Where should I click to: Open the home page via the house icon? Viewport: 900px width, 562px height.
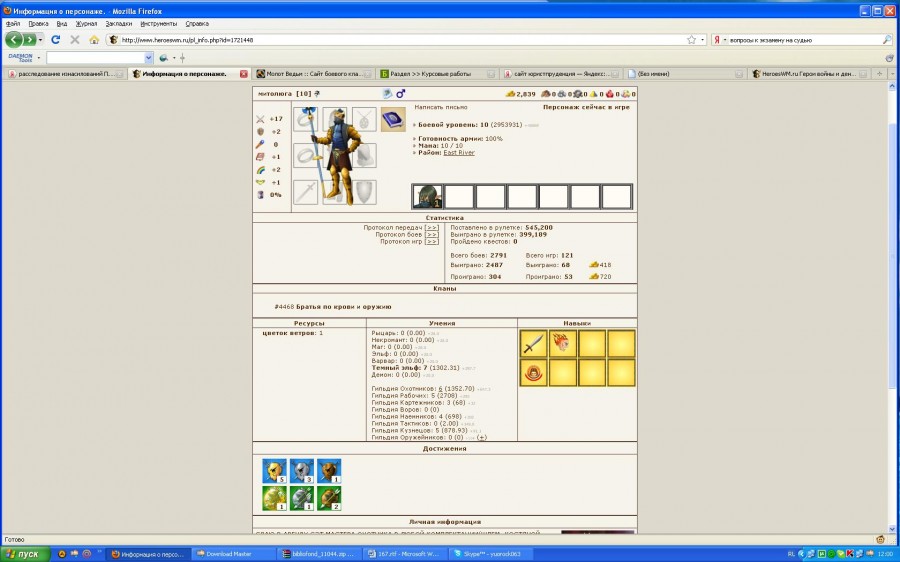94,40
